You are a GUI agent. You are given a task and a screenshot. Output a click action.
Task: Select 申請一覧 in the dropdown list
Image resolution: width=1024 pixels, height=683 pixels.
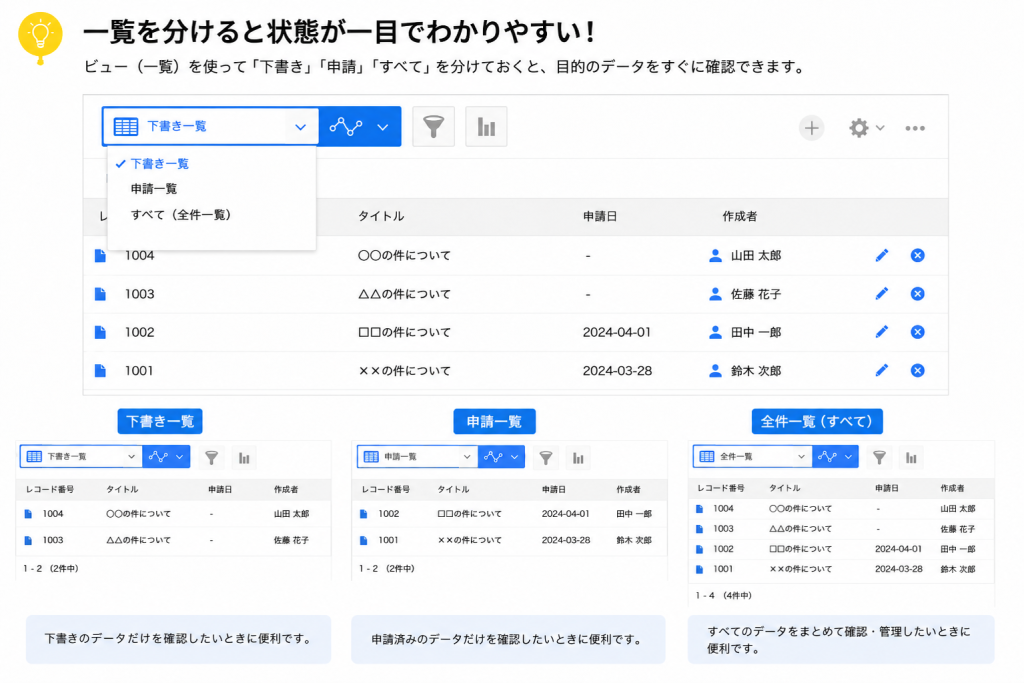click(153, 189)
